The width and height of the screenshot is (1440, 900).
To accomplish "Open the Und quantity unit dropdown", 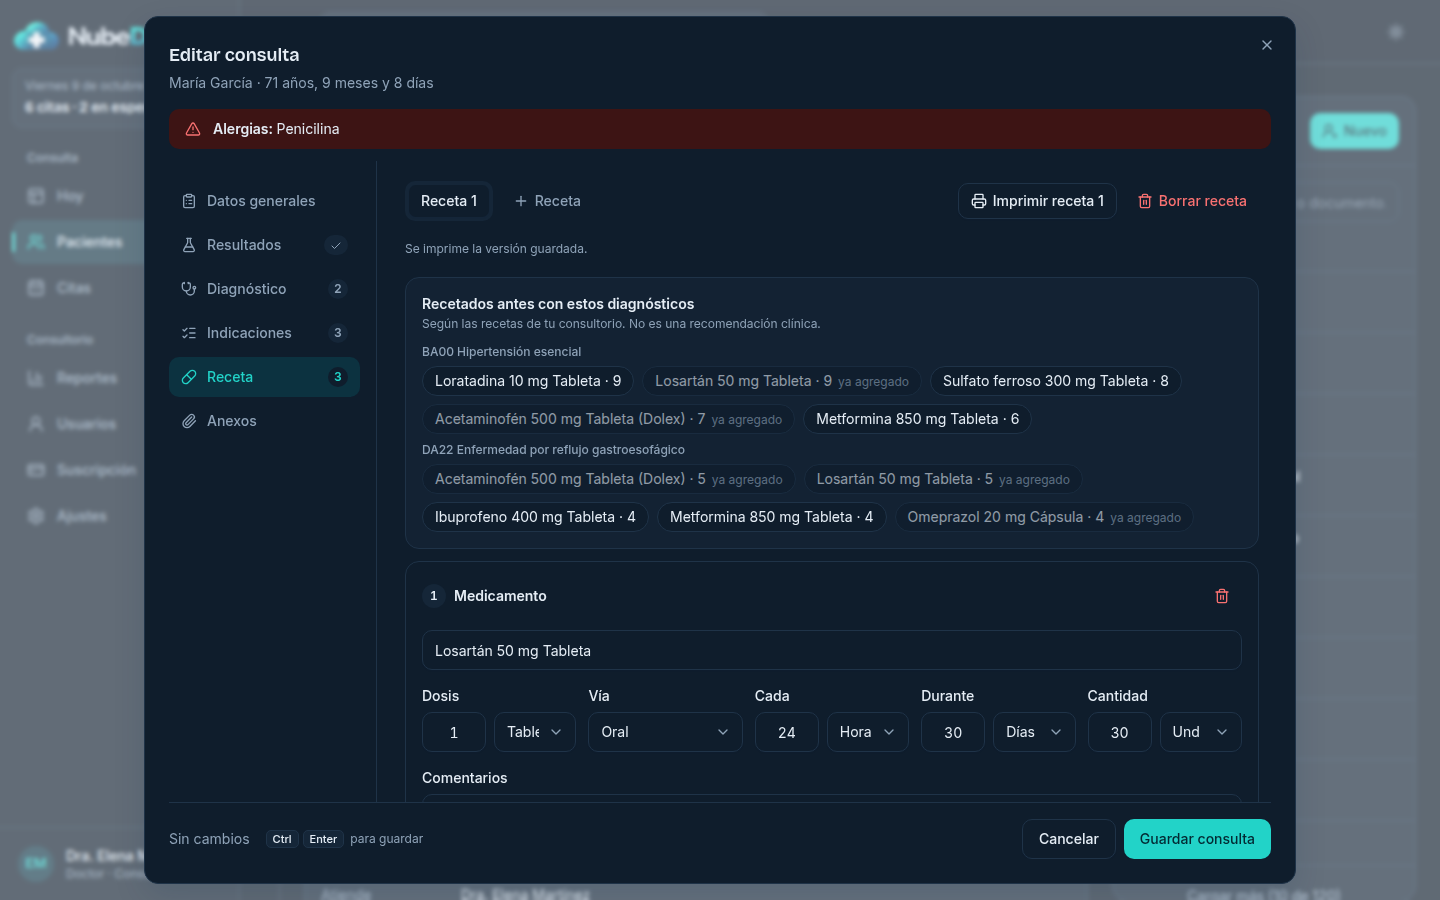I will (x=1201, y=732).
